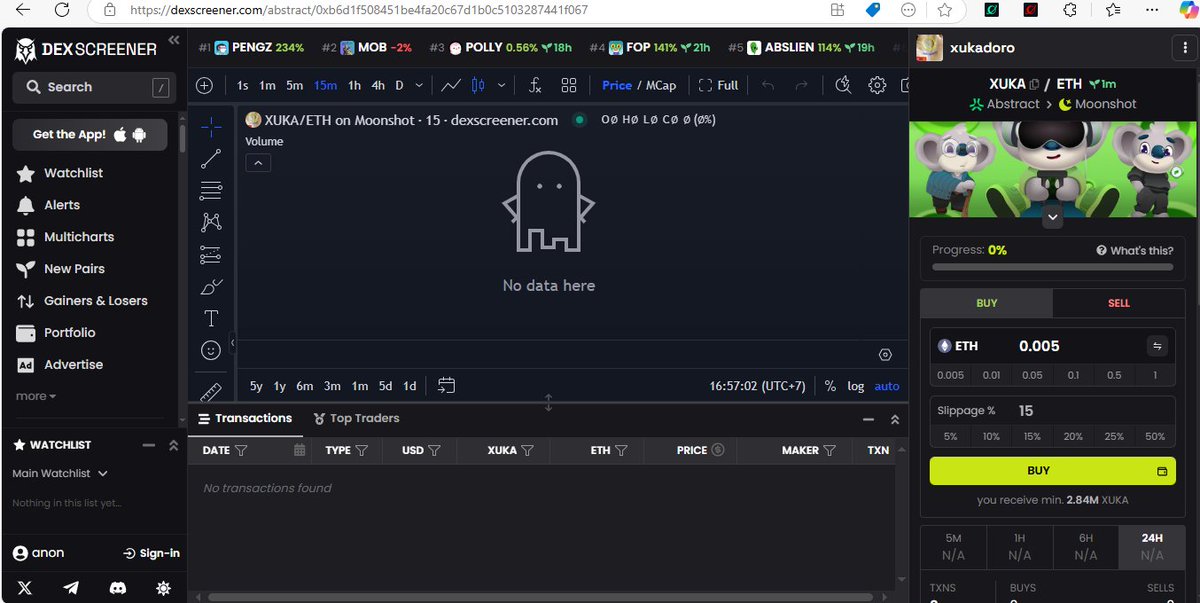The height and width of the screenshot is (603, 1200).
Task: Select the 1s timeframe
Action: coord(243,86)
